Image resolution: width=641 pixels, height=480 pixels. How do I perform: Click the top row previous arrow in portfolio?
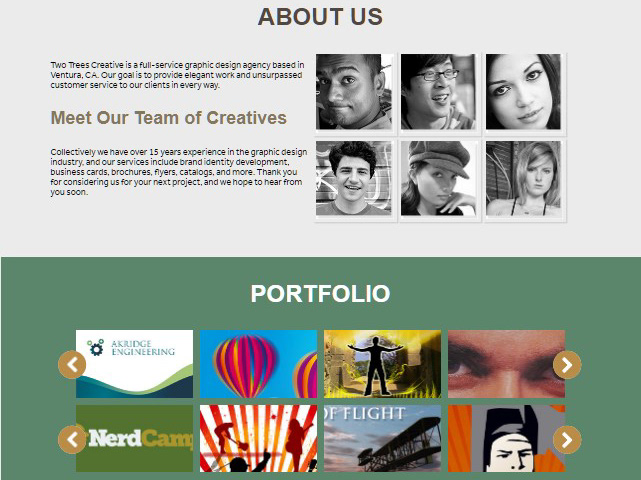click(72, 364)
